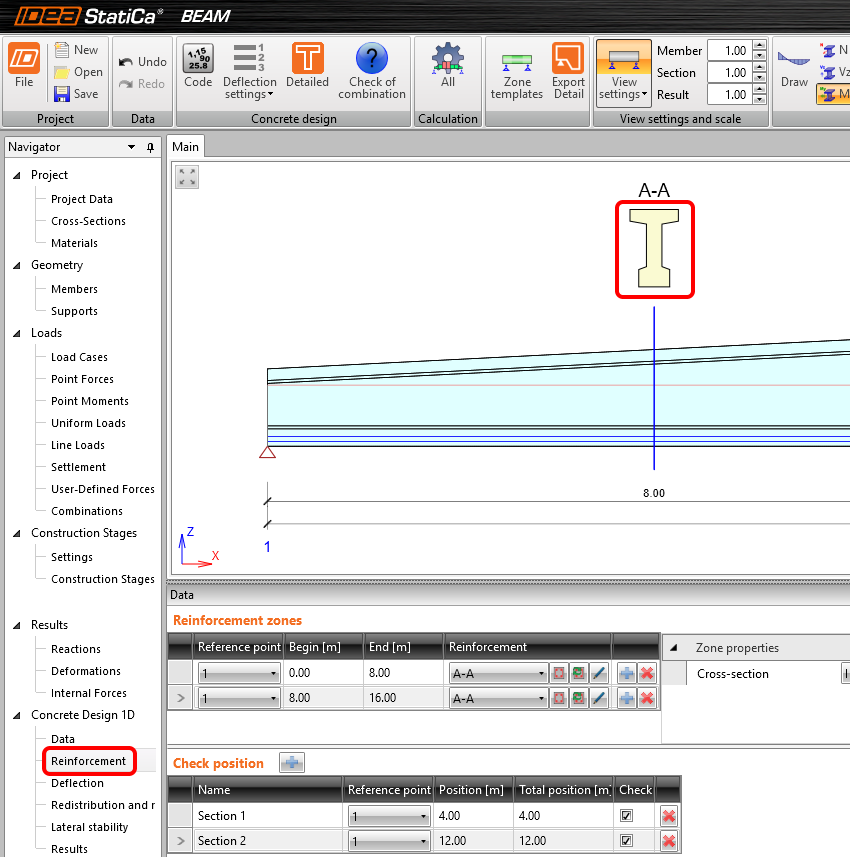This screenshot has height=857, width=850.
Task: Select Internal Forces in the Navigator
Action: tap(88, 693)
